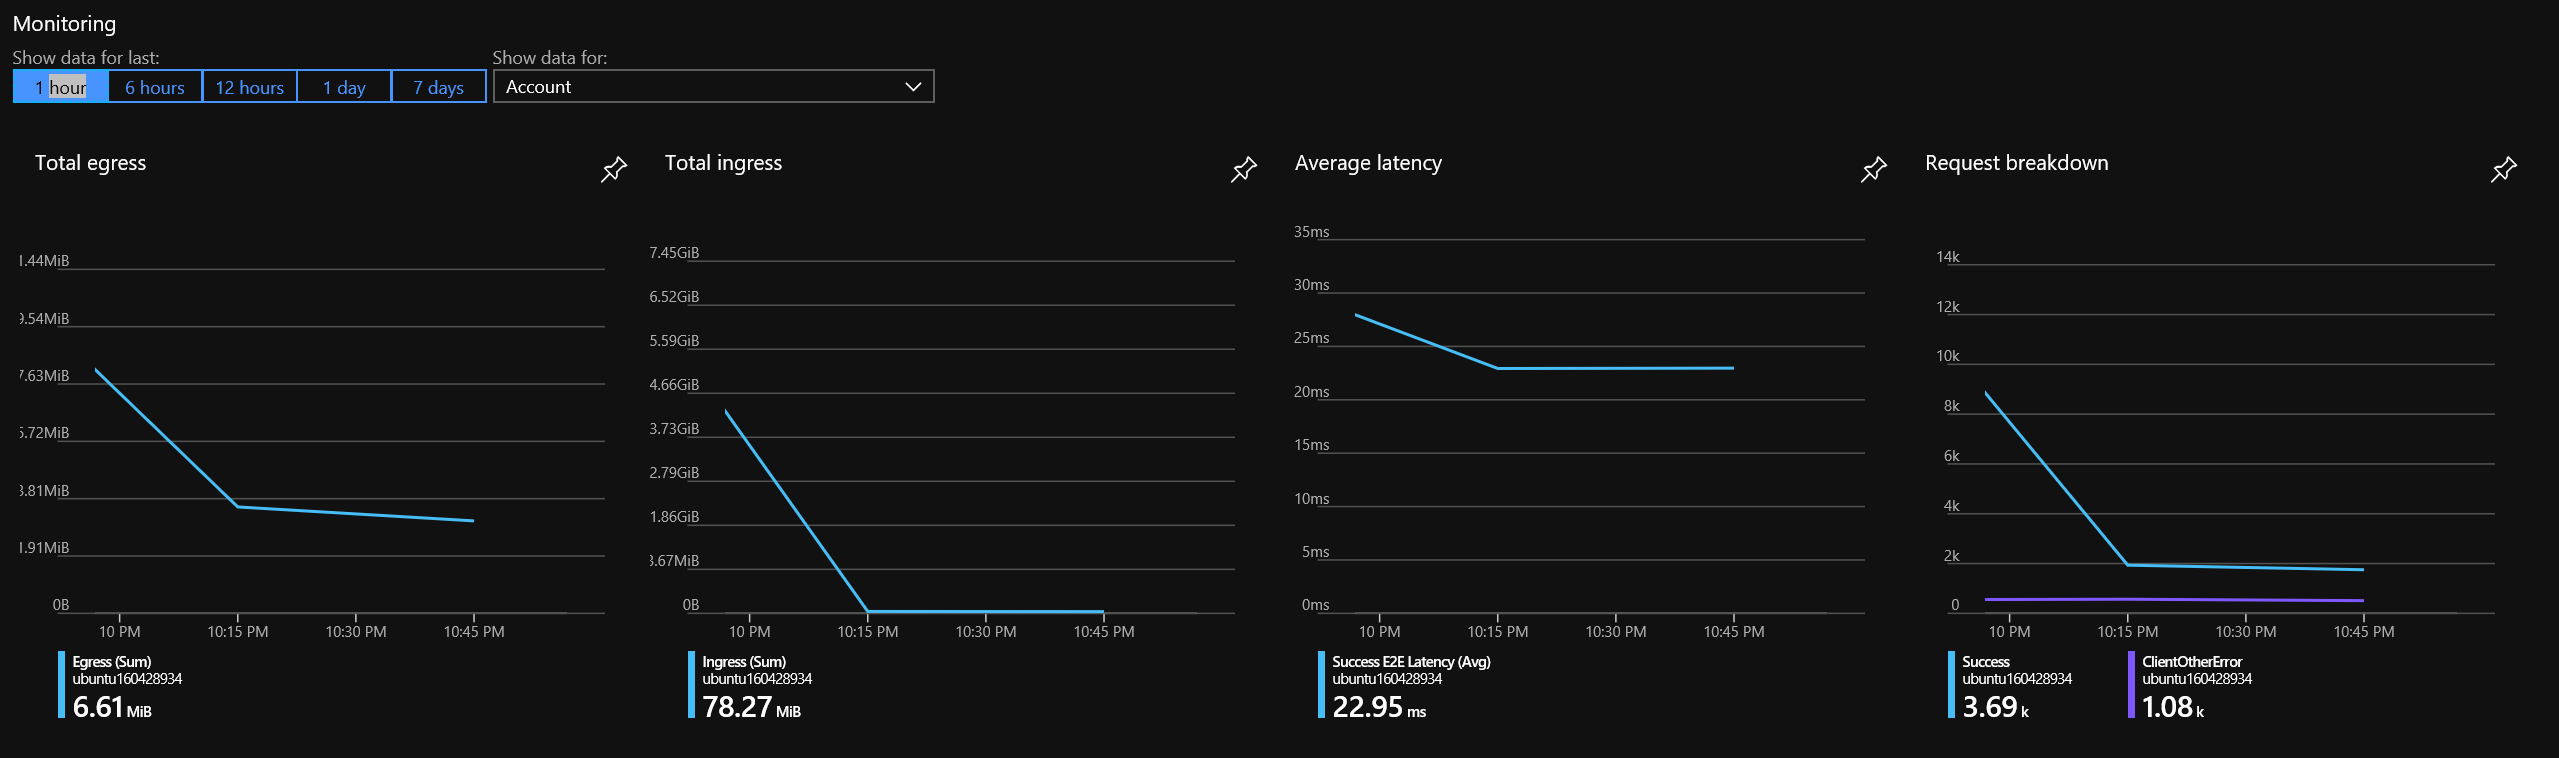Click the Monitoring section heading
The height and width of the screenshot is (758, 2559).
65,23
